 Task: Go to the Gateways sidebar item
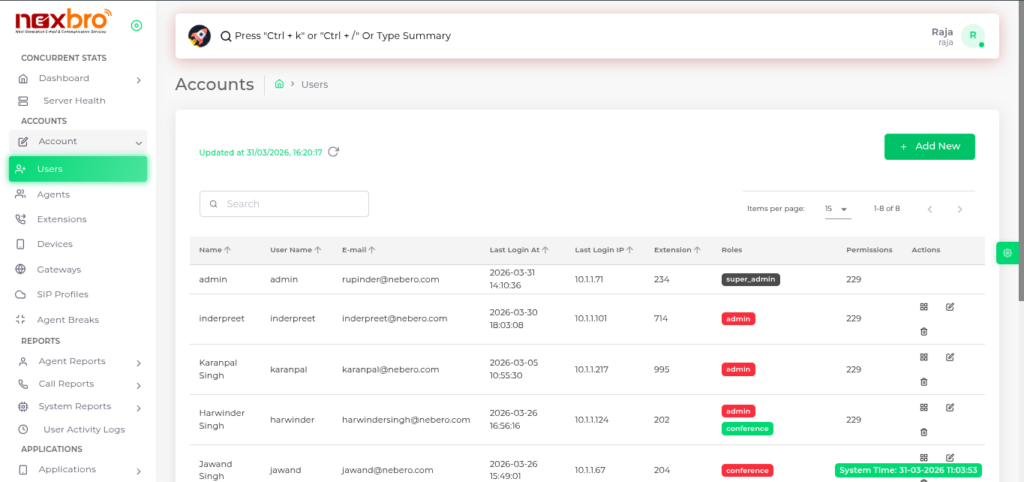tap(59, 270)
